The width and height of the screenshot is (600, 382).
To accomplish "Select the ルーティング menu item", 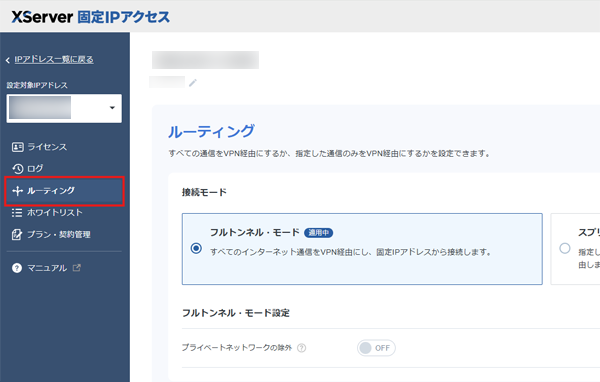I will 64,191.
